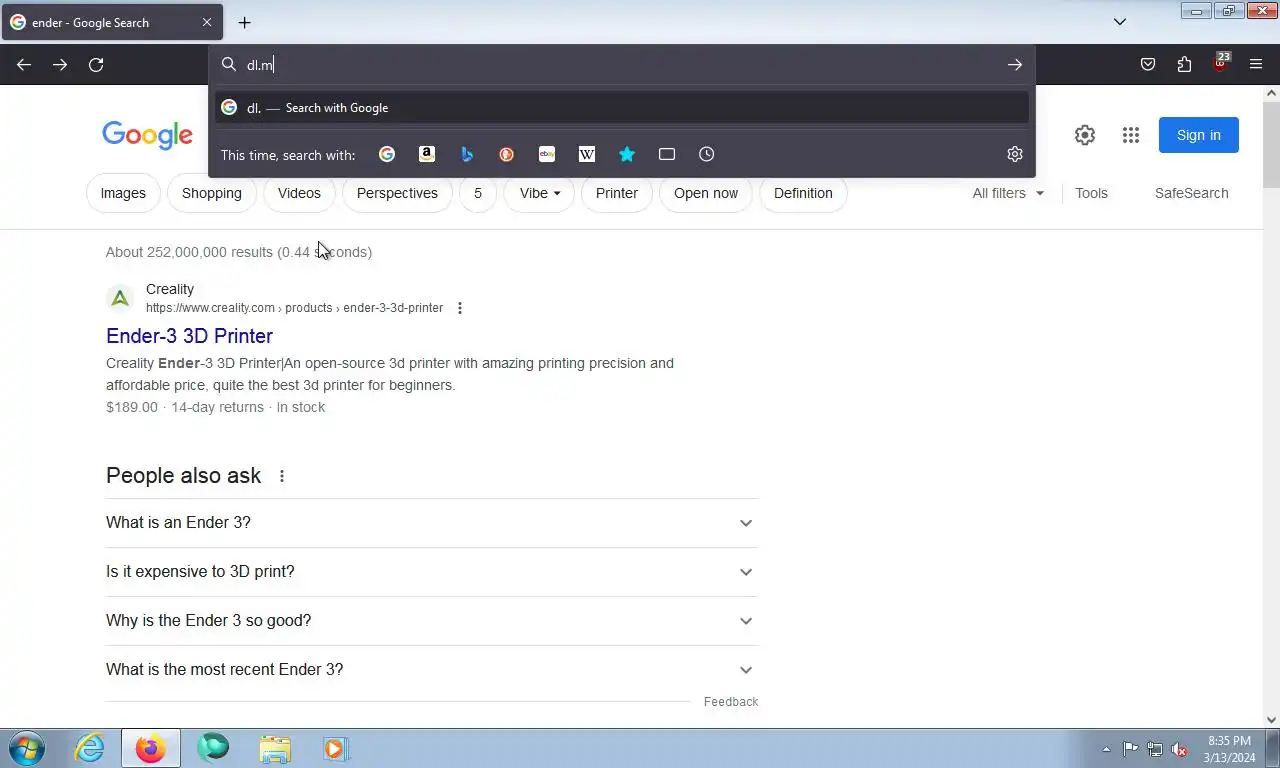Search history clock icon
The image size is (1280, 768).
[707, 154]
